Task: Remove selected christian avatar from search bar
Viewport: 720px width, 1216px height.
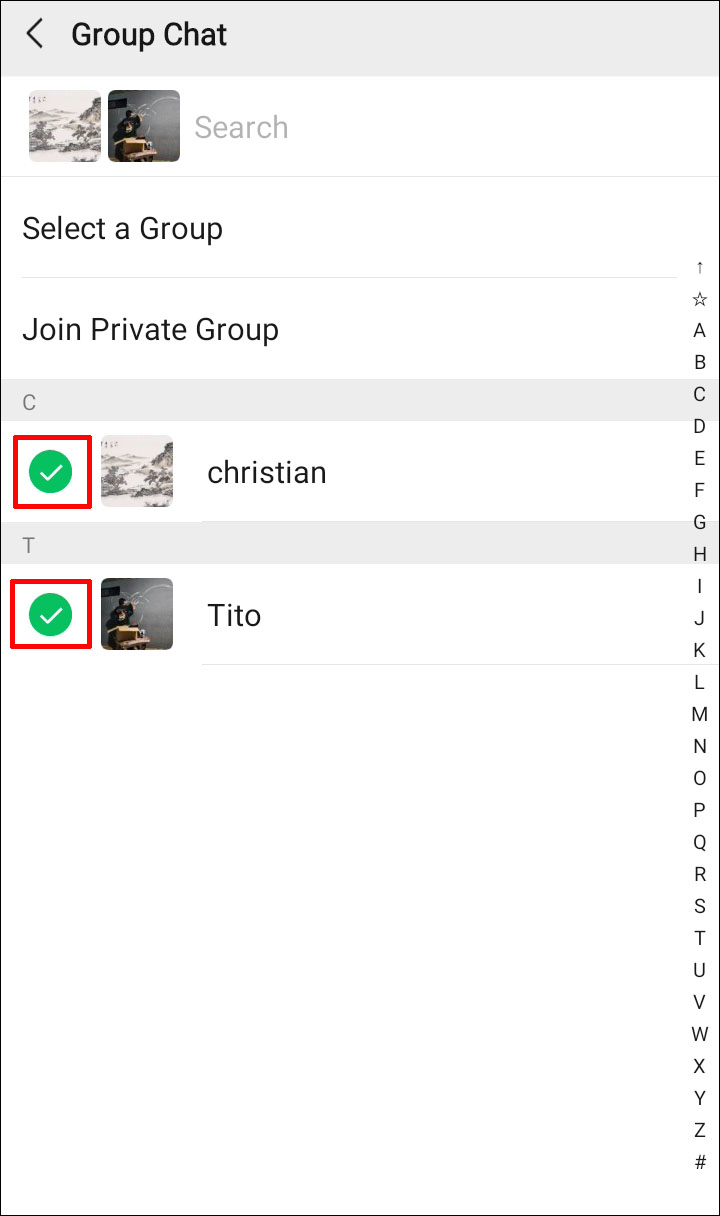Action: [65, 127]
